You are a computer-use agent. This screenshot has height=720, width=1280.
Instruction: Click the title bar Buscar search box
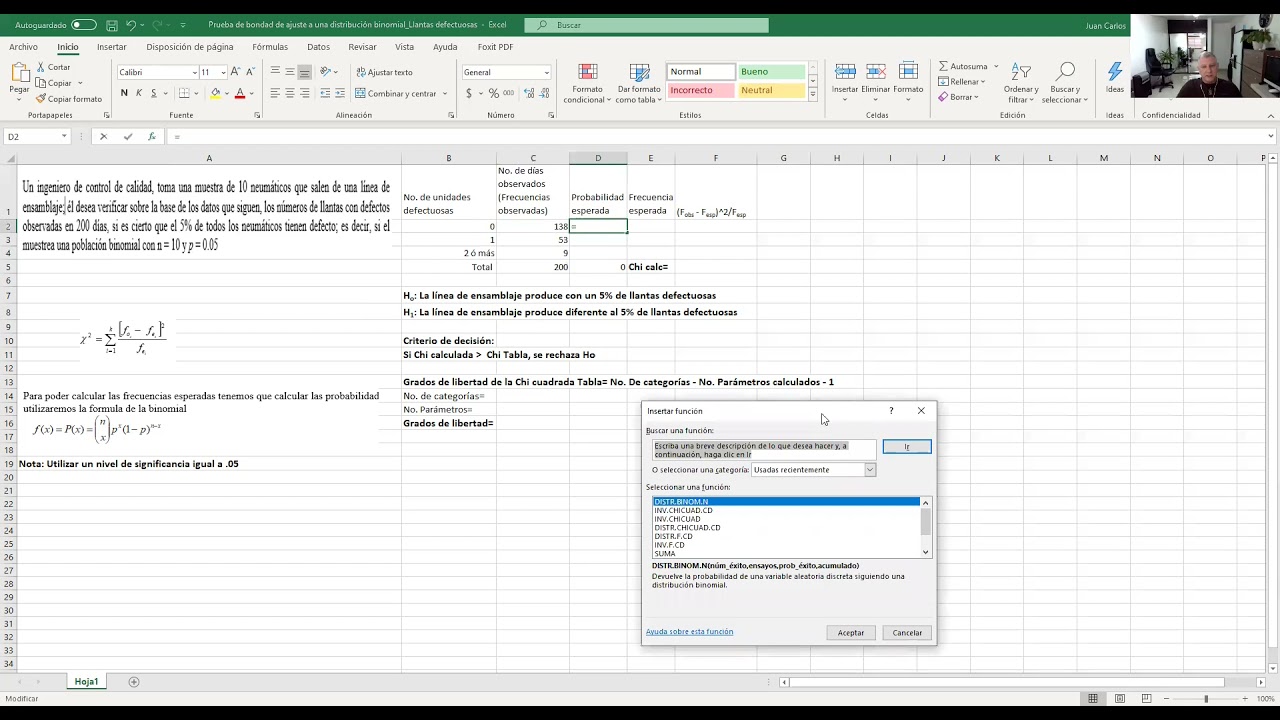pos(647,25)
